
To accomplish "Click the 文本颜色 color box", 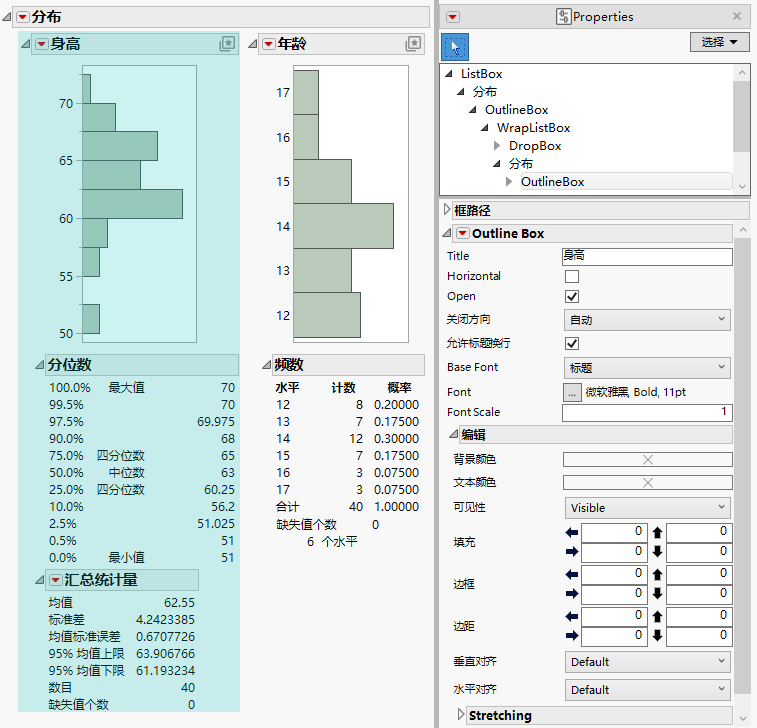I will [647, 483].
